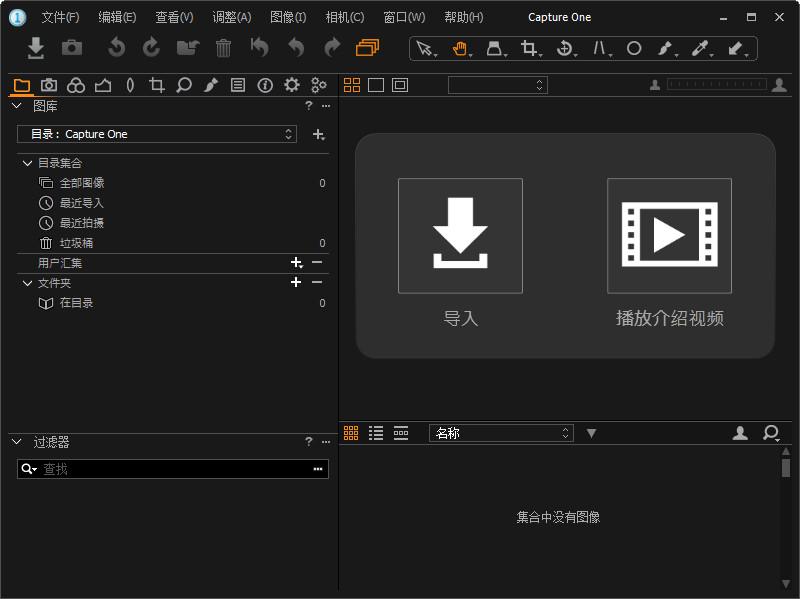Open the Details magnifier tool tab
The height and width of the screenshot is (599, 800).
pyautogui.click(x=184, y=85)
